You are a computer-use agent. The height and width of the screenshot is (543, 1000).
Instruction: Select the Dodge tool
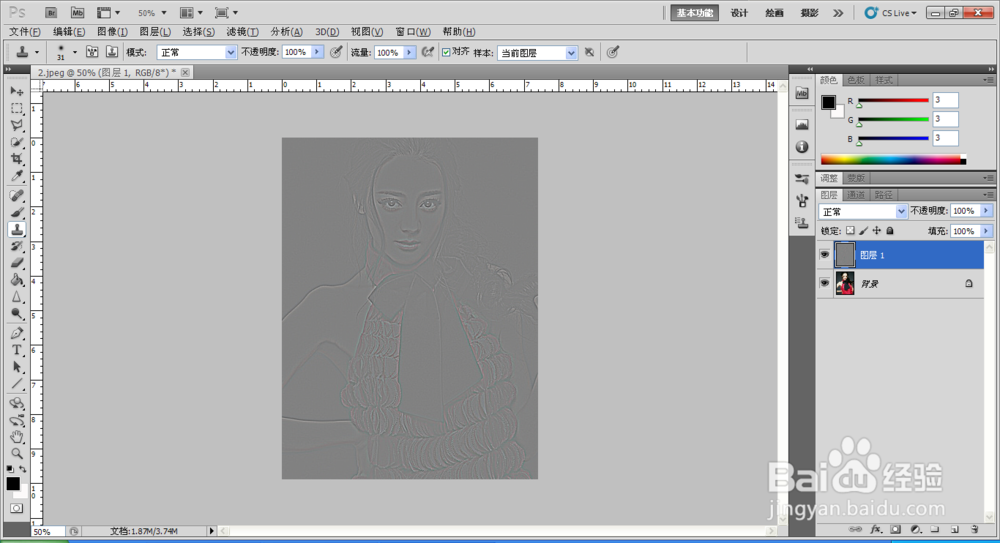click(x=17, y=314)
